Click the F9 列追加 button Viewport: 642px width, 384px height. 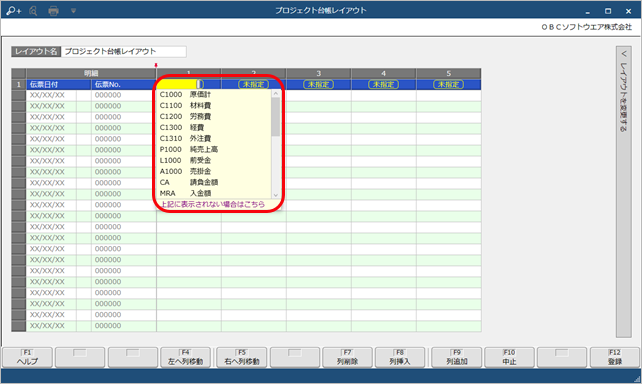pos(457,357)
